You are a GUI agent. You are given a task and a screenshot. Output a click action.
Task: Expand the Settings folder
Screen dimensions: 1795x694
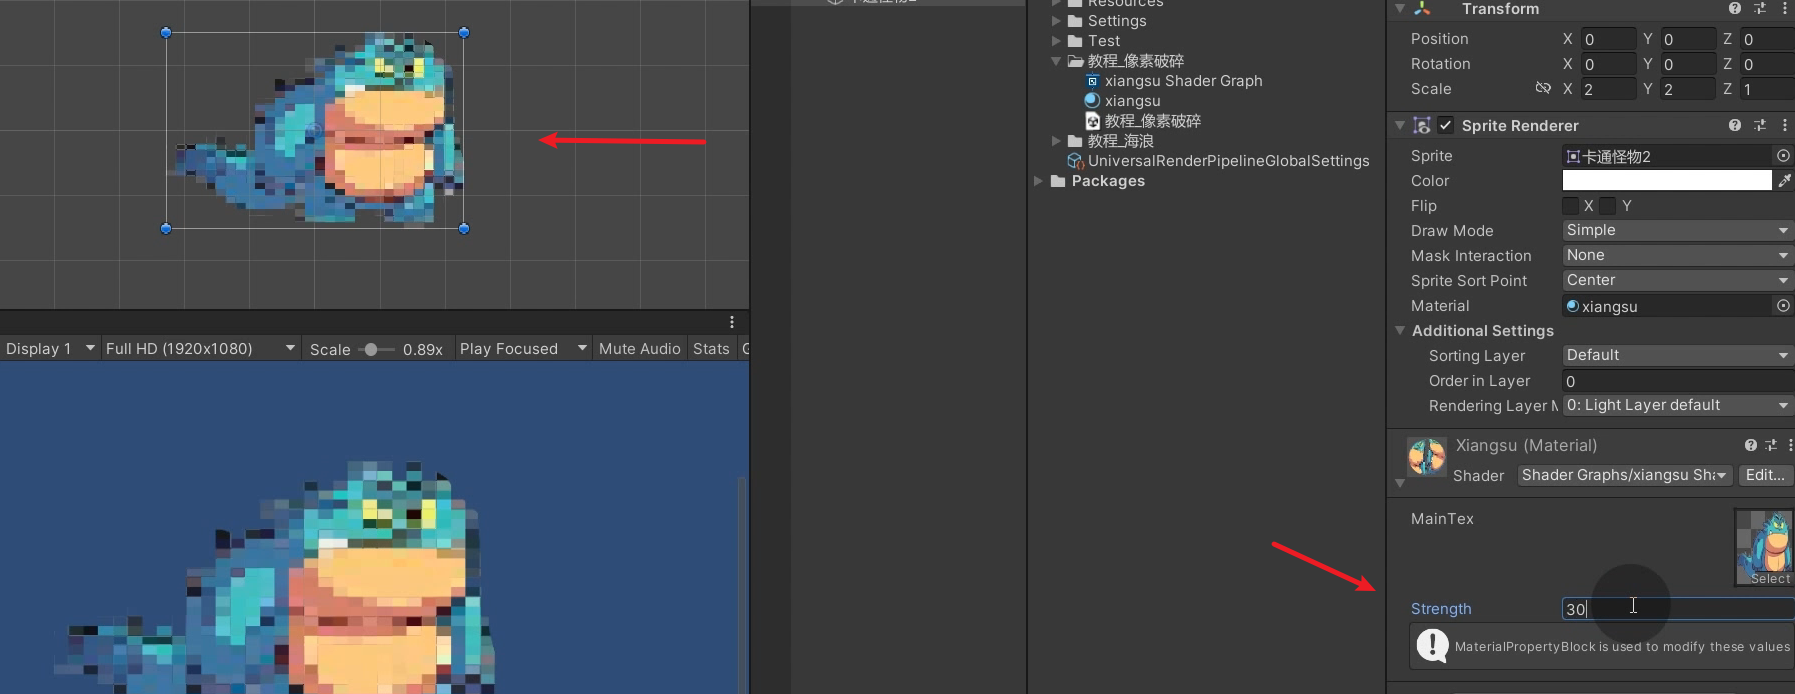point(1056,21)
